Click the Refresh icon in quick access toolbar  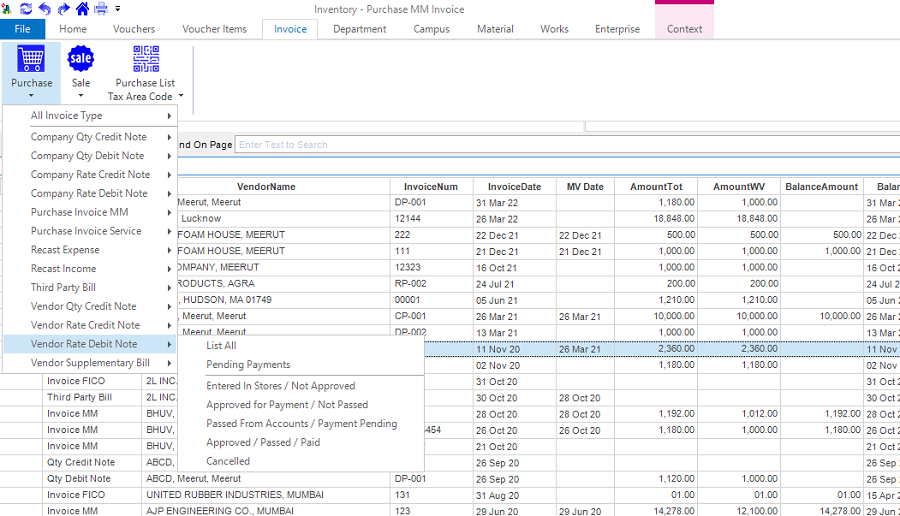26,9
